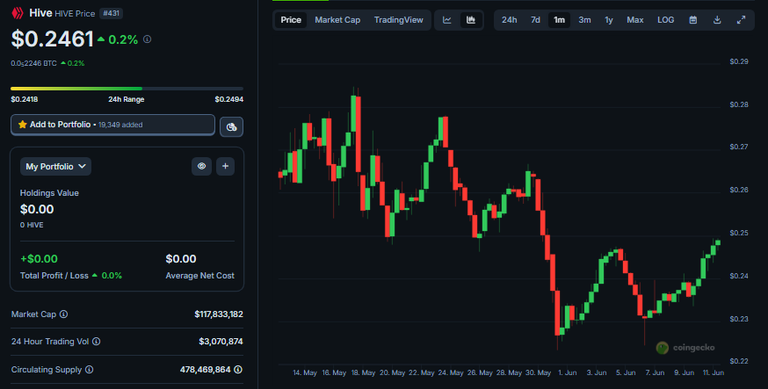Toggle LOG scale on the chart
Image resolution: width=768 pixels, height=389 pixels.
coord(666,20)
